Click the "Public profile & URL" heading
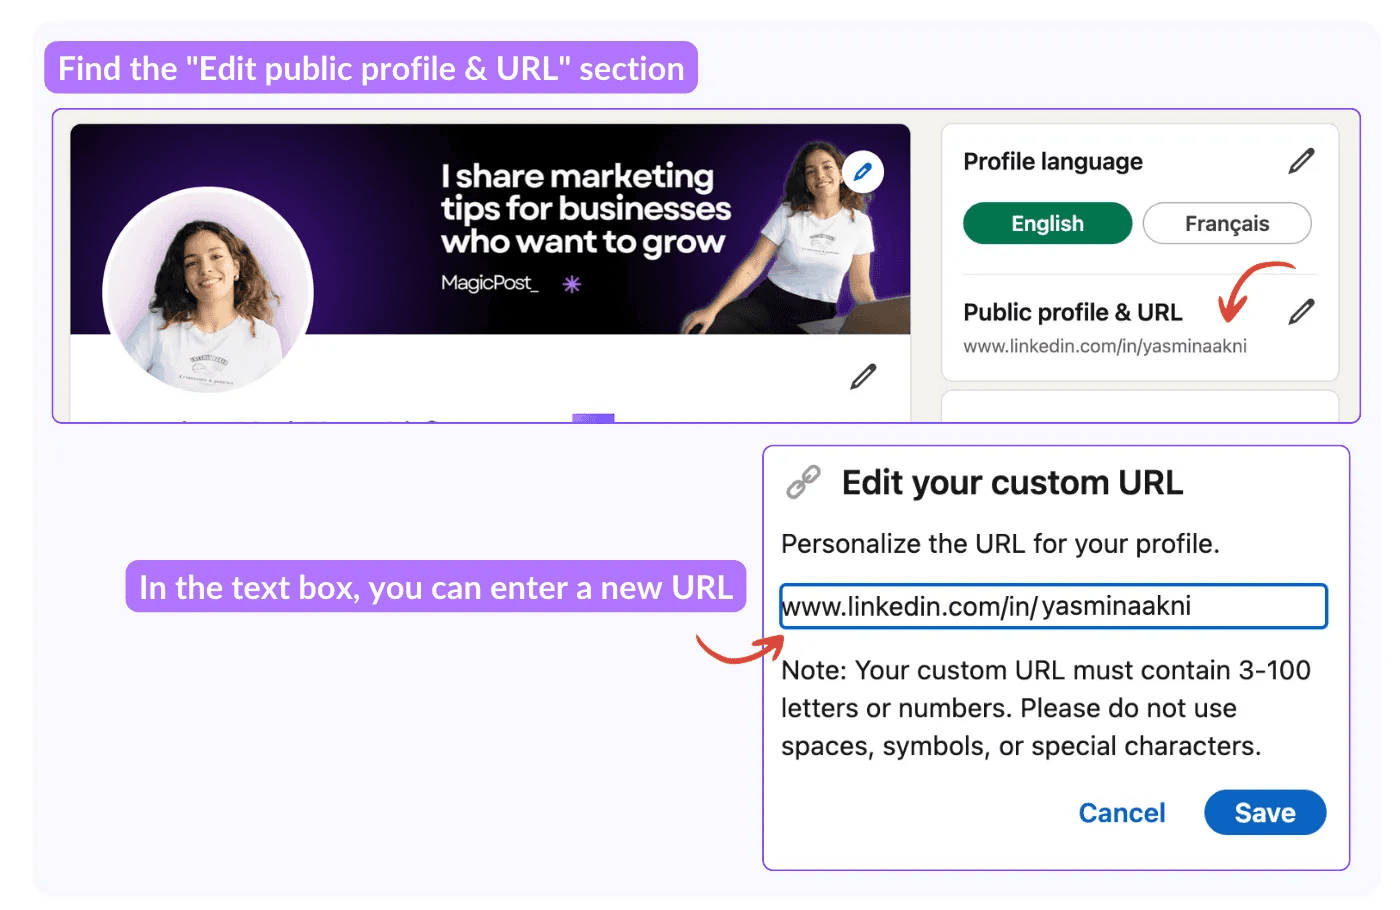The height and width of the screenshot is (910, 1400). click(x=1073, y=312)
